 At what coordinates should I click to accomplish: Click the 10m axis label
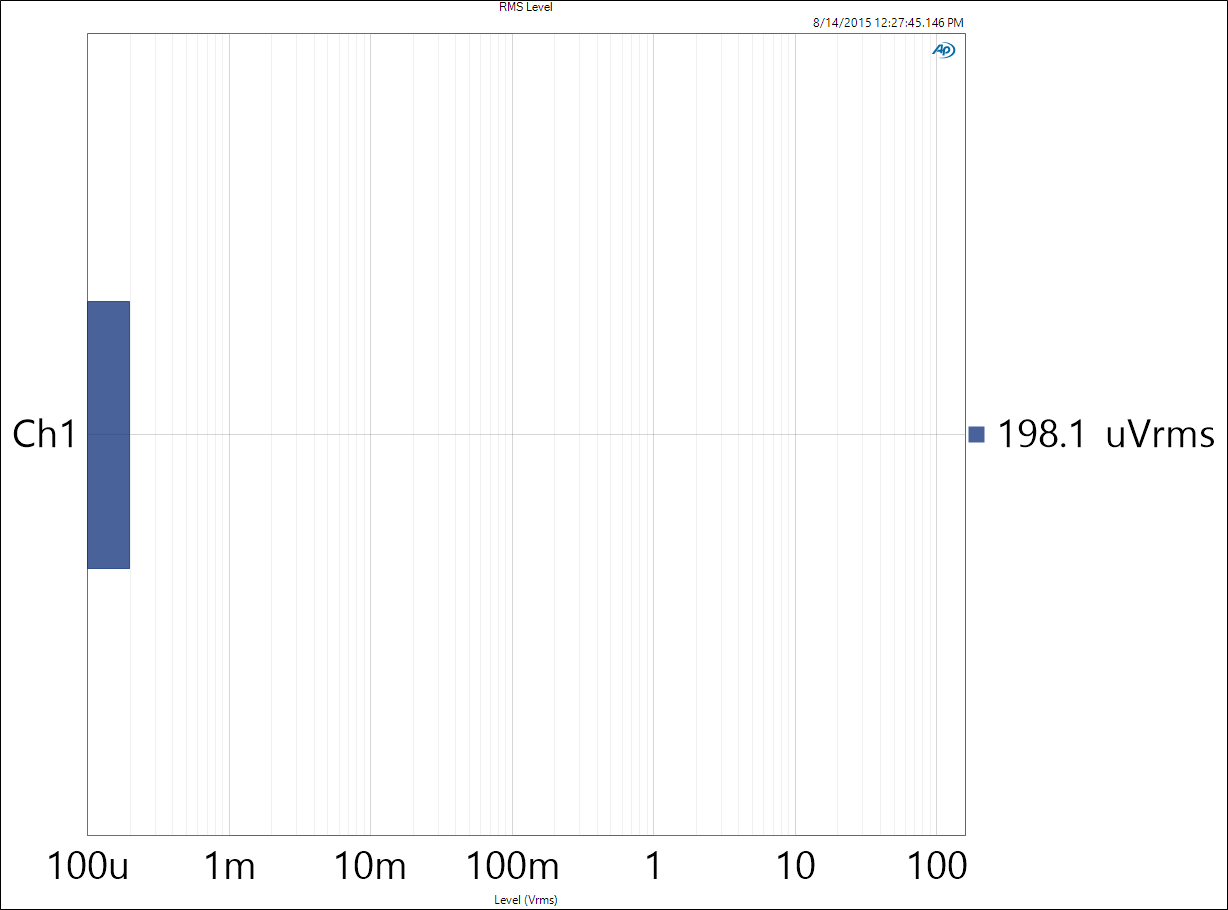370,866
